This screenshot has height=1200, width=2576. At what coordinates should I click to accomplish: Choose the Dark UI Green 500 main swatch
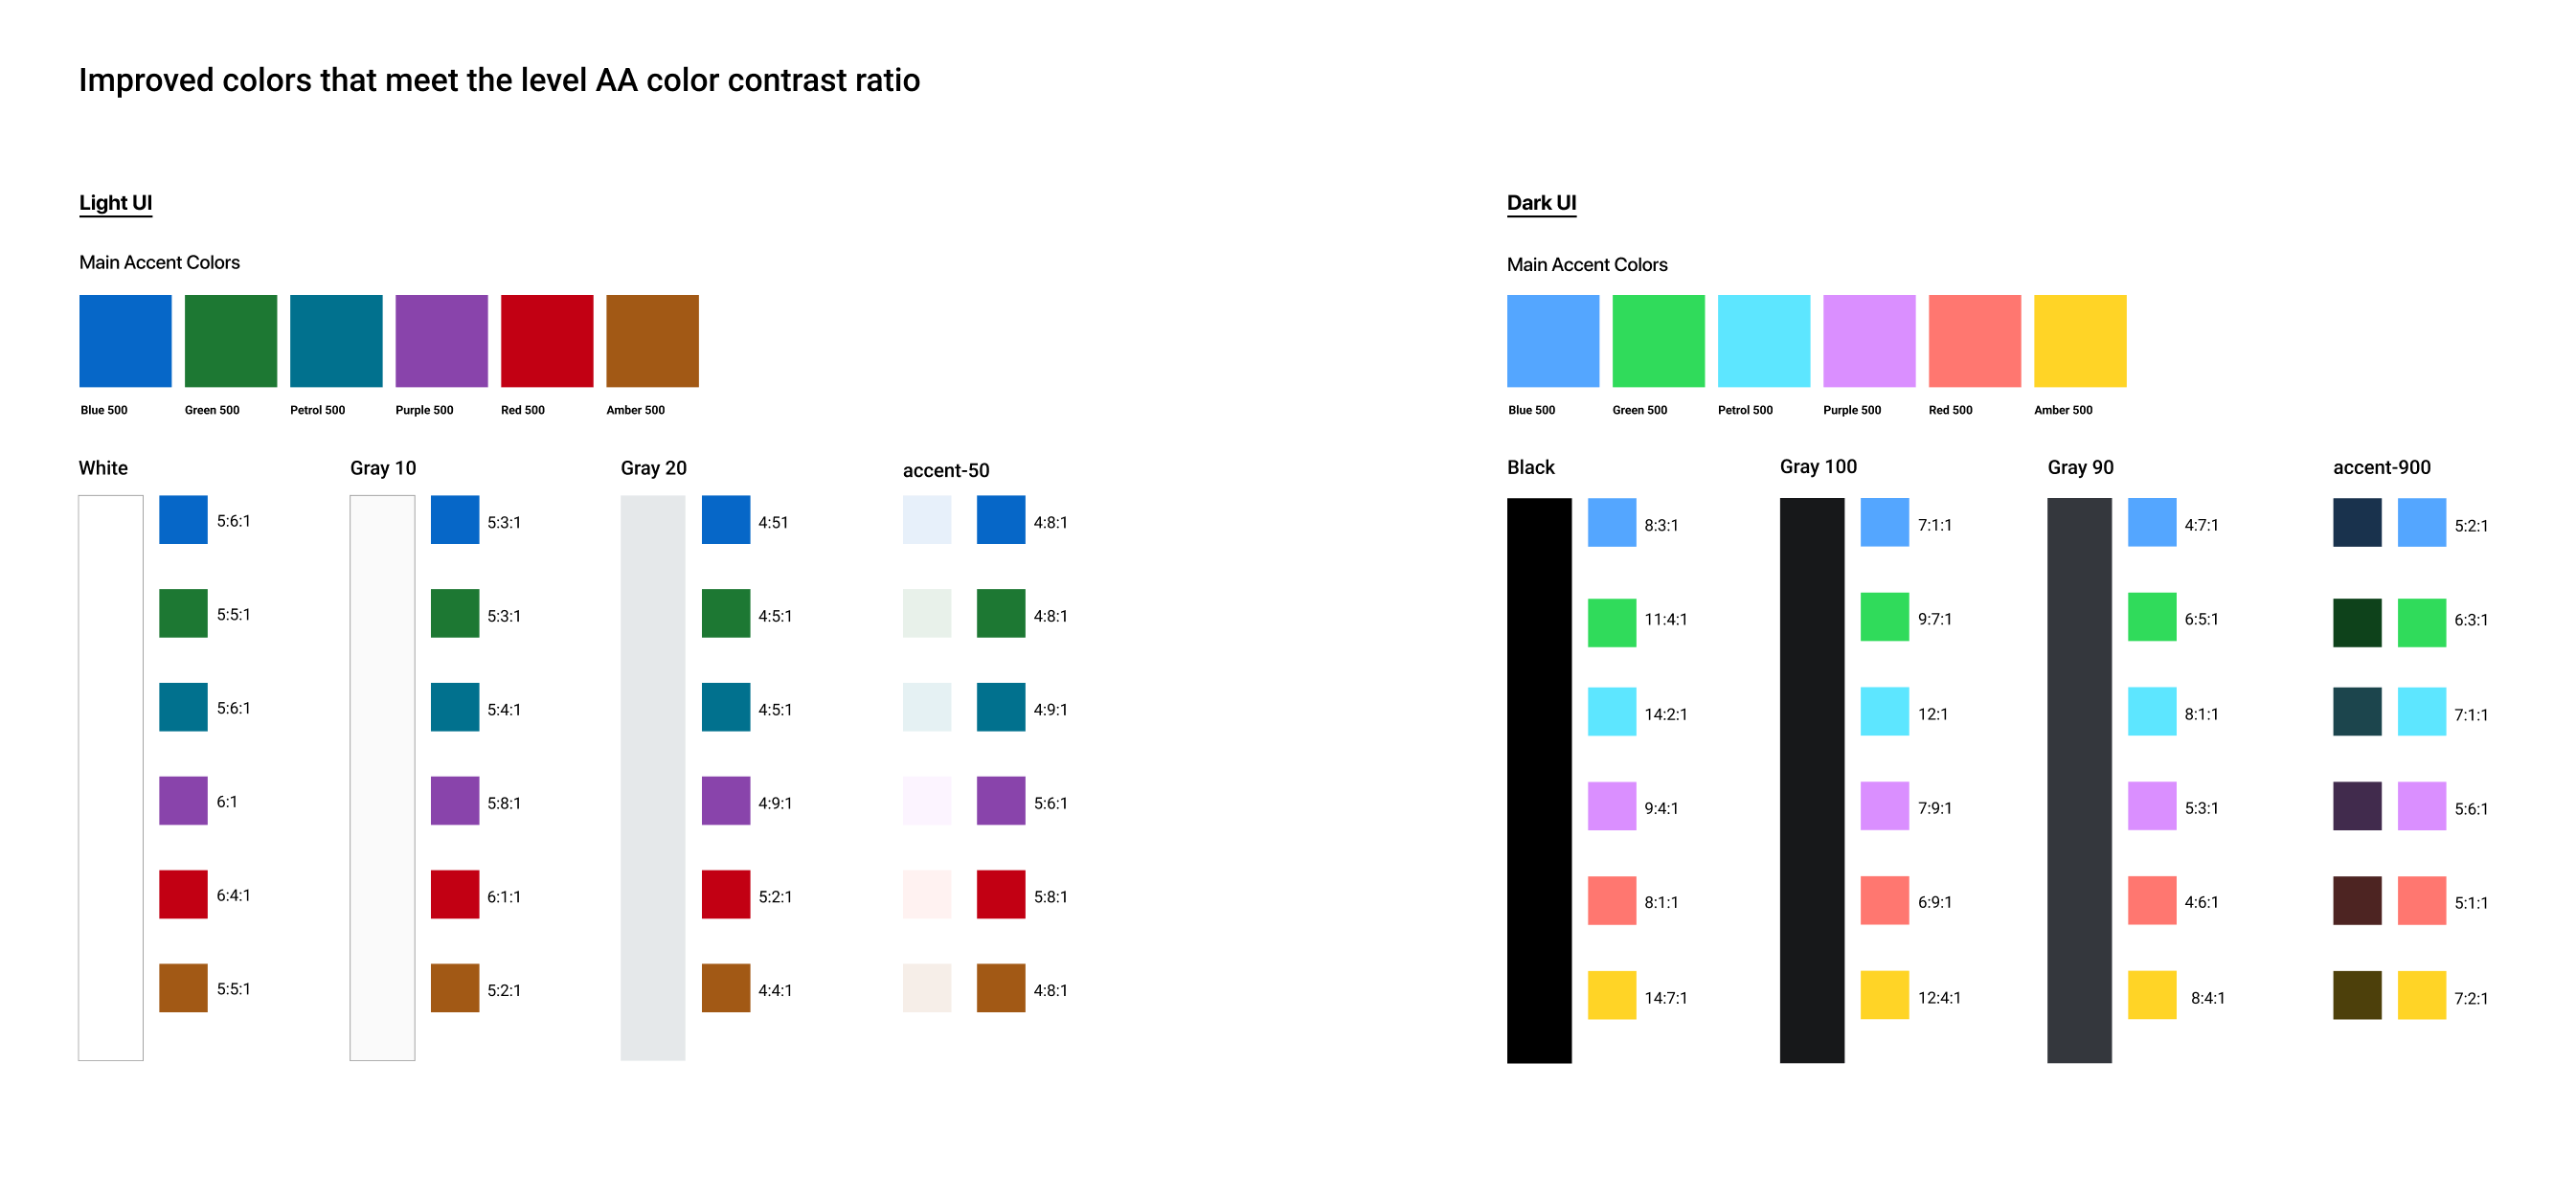[x=1658, y=340]
